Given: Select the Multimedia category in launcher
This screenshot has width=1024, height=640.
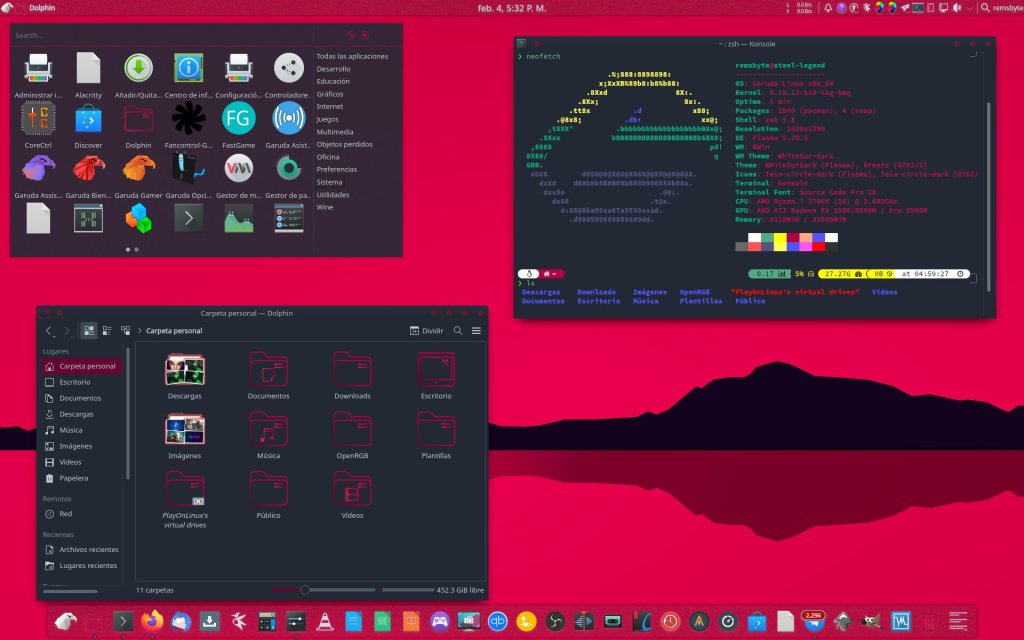Looking at the screenshot, I should [334, 131].
